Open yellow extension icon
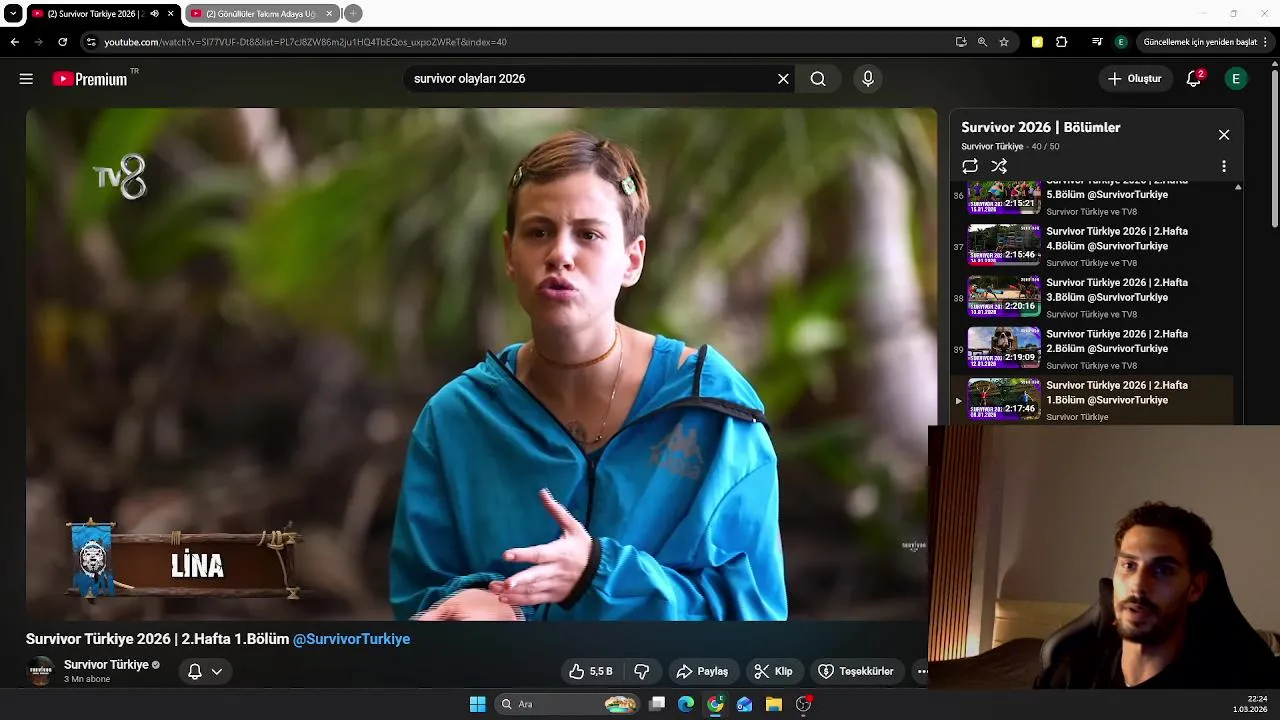This screenshot has height=720, width=1280. (1037, 42)
